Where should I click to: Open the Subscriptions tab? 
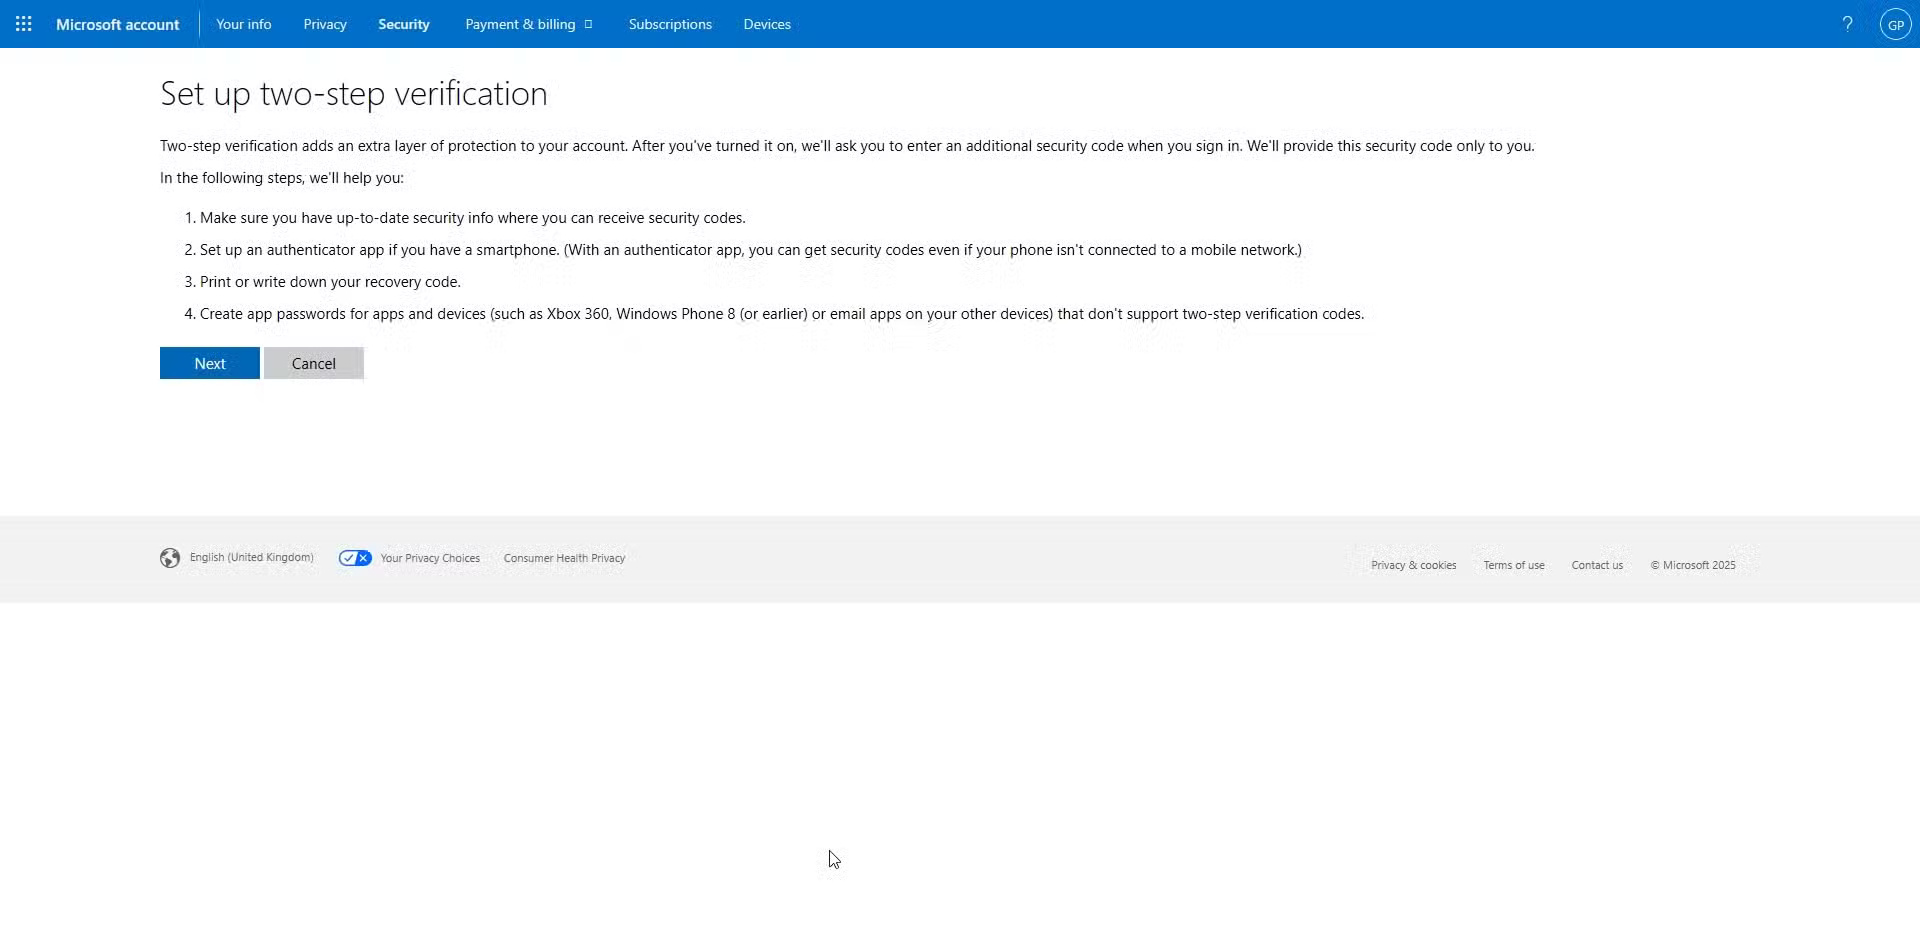coord(670,24)
